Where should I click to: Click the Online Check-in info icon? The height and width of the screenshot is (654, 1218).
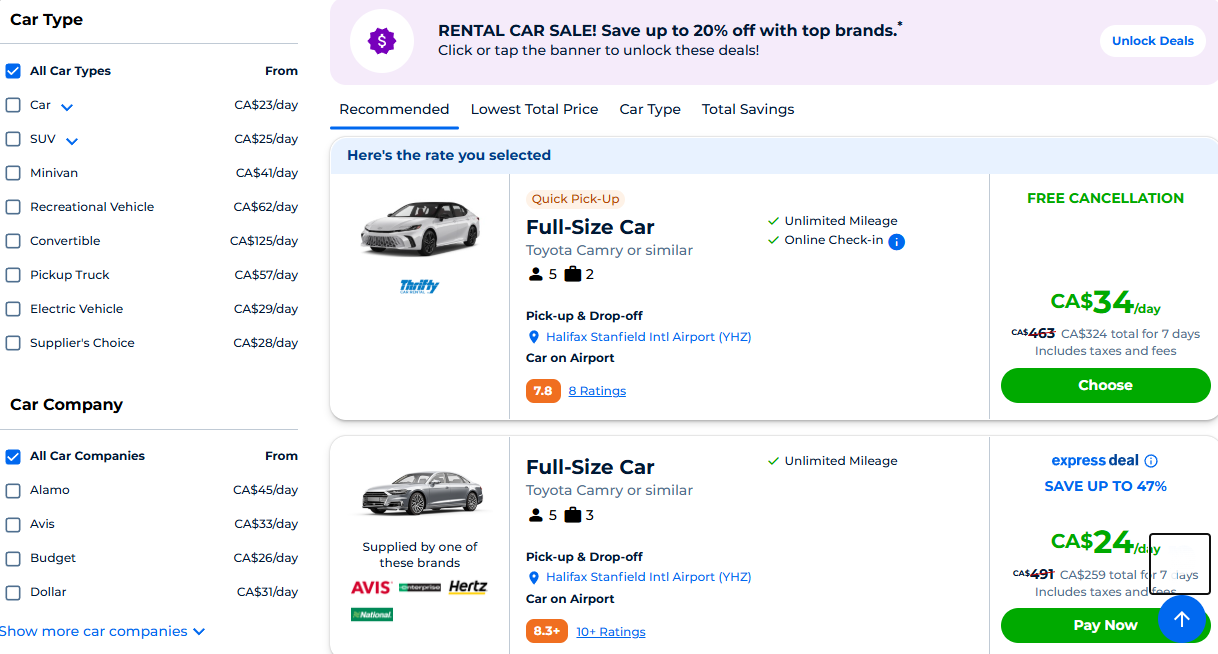(x=897, y=241)
